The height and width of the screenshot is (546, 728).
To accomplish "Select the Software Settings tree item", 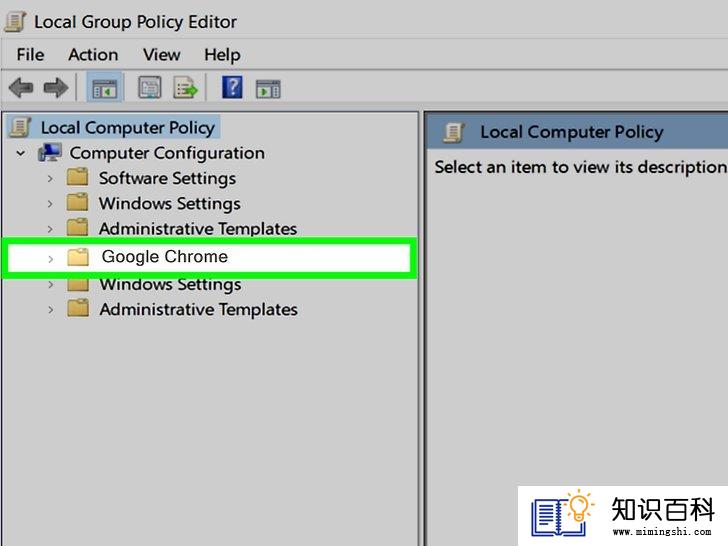I will click(x=167, y=179).
